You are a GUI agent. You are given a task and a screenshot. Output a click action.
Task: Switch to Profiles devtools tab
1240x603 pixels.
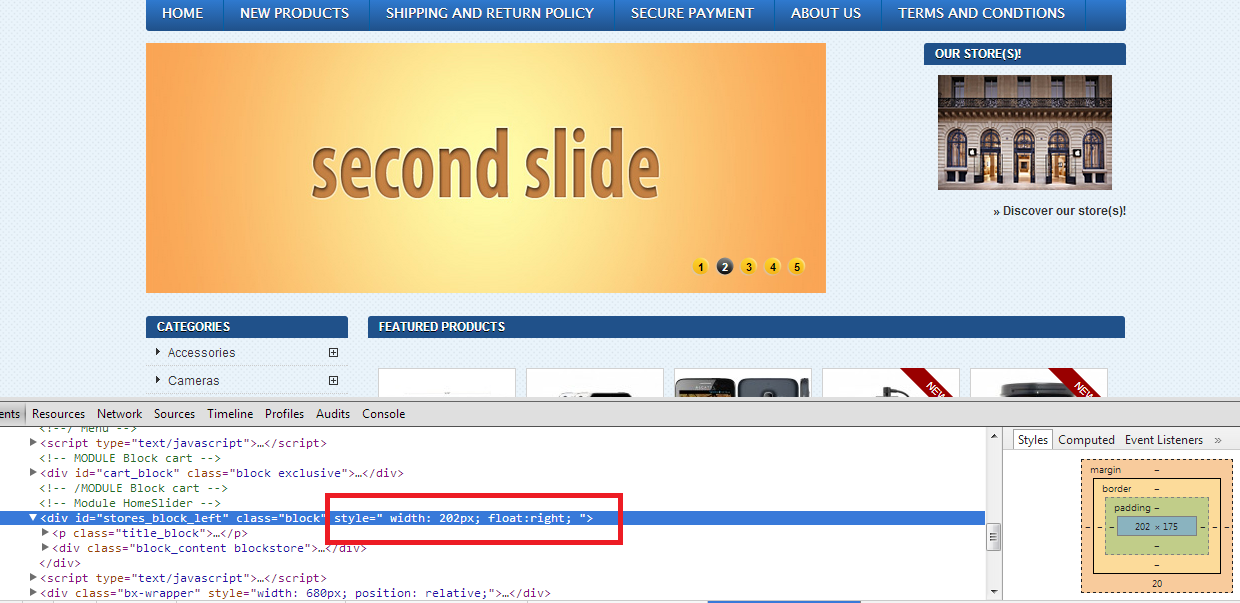pyautogui.click(x=285, y=414)
